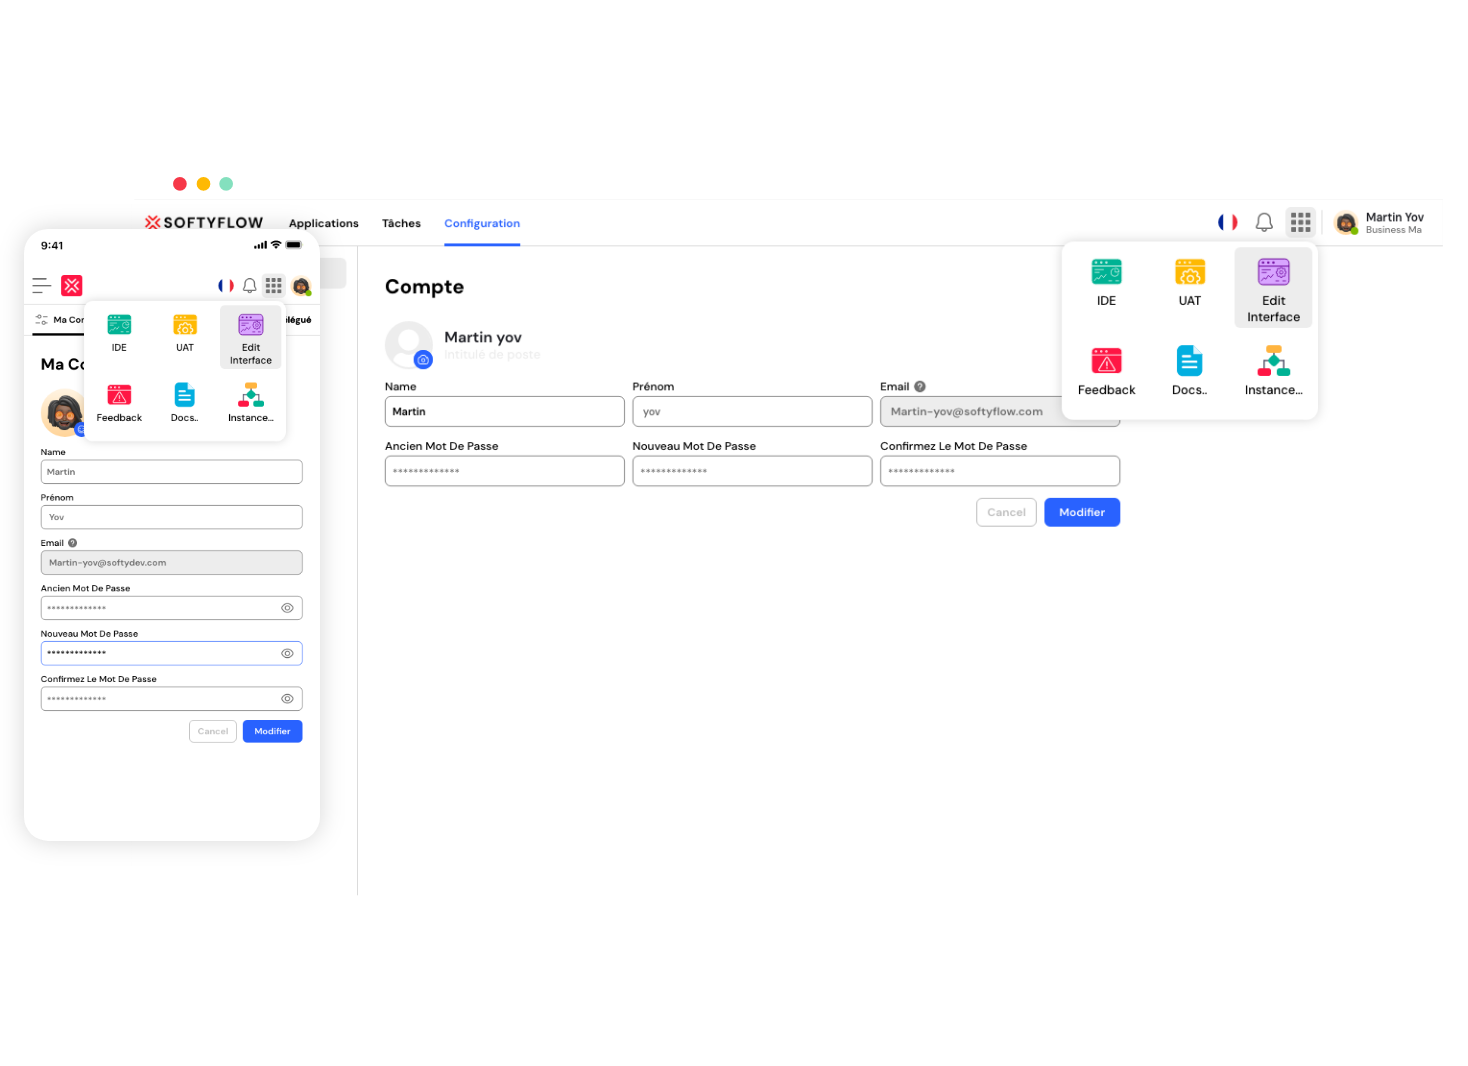The height and width of the screenshot is (1066, 1468).
Task: Tap mobile Modifier button
Action: pyautogui.click(x=272, y=731)
